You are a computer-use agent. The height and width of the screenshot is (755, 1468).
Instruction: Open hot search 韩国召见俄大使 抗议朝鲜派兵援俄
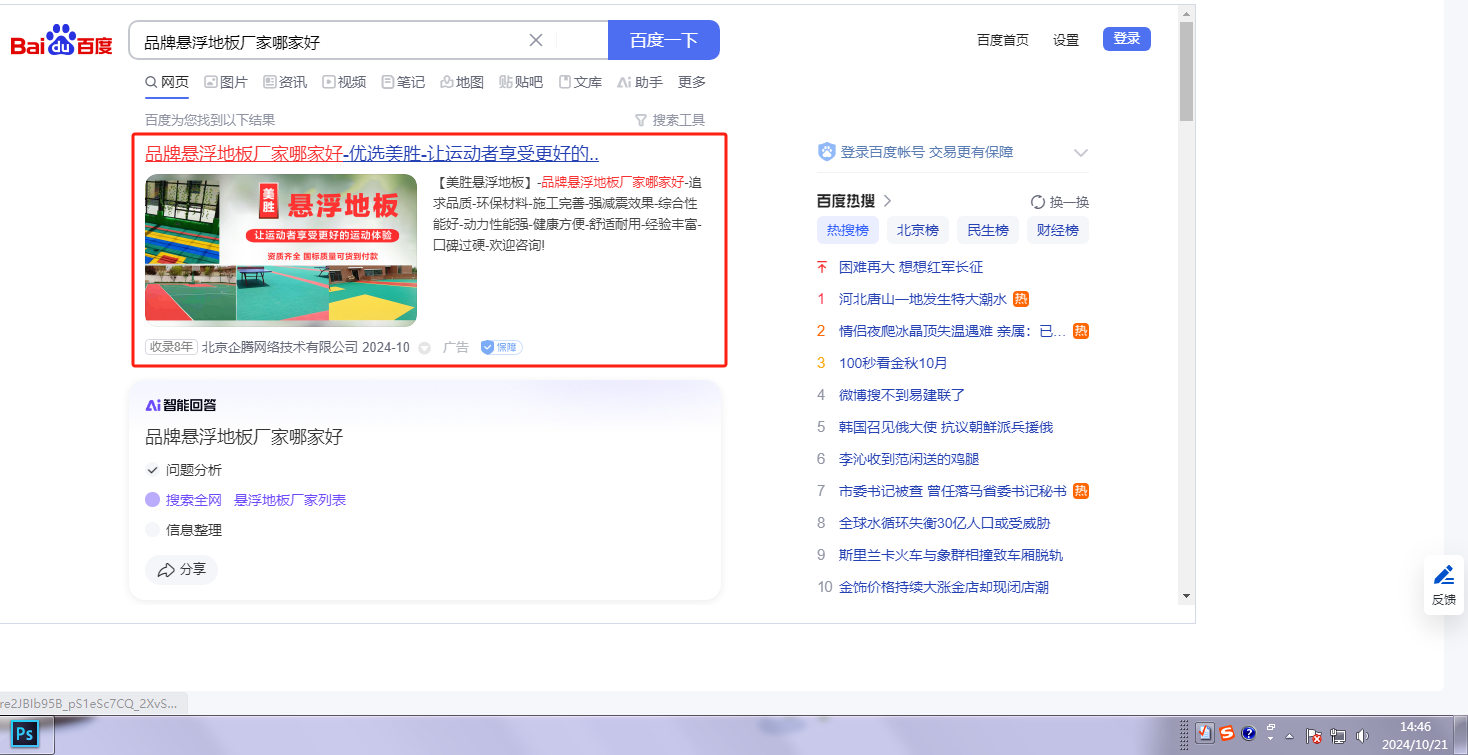tap(946, 427)
